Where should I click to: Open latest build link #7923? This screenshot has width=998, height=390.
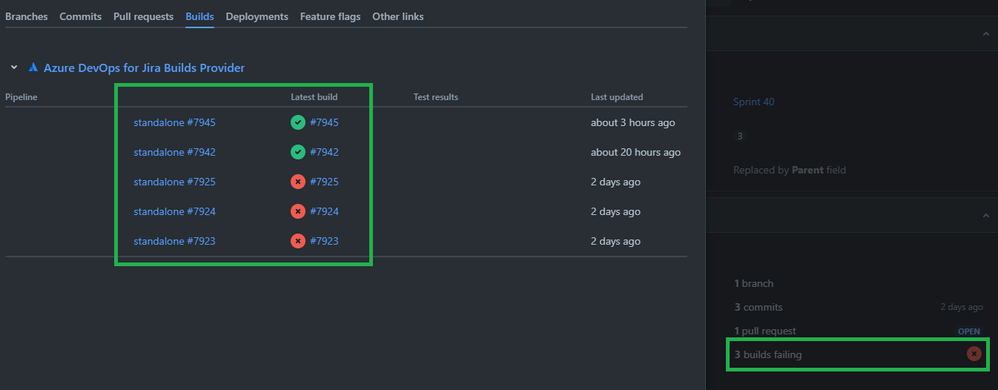324,241
